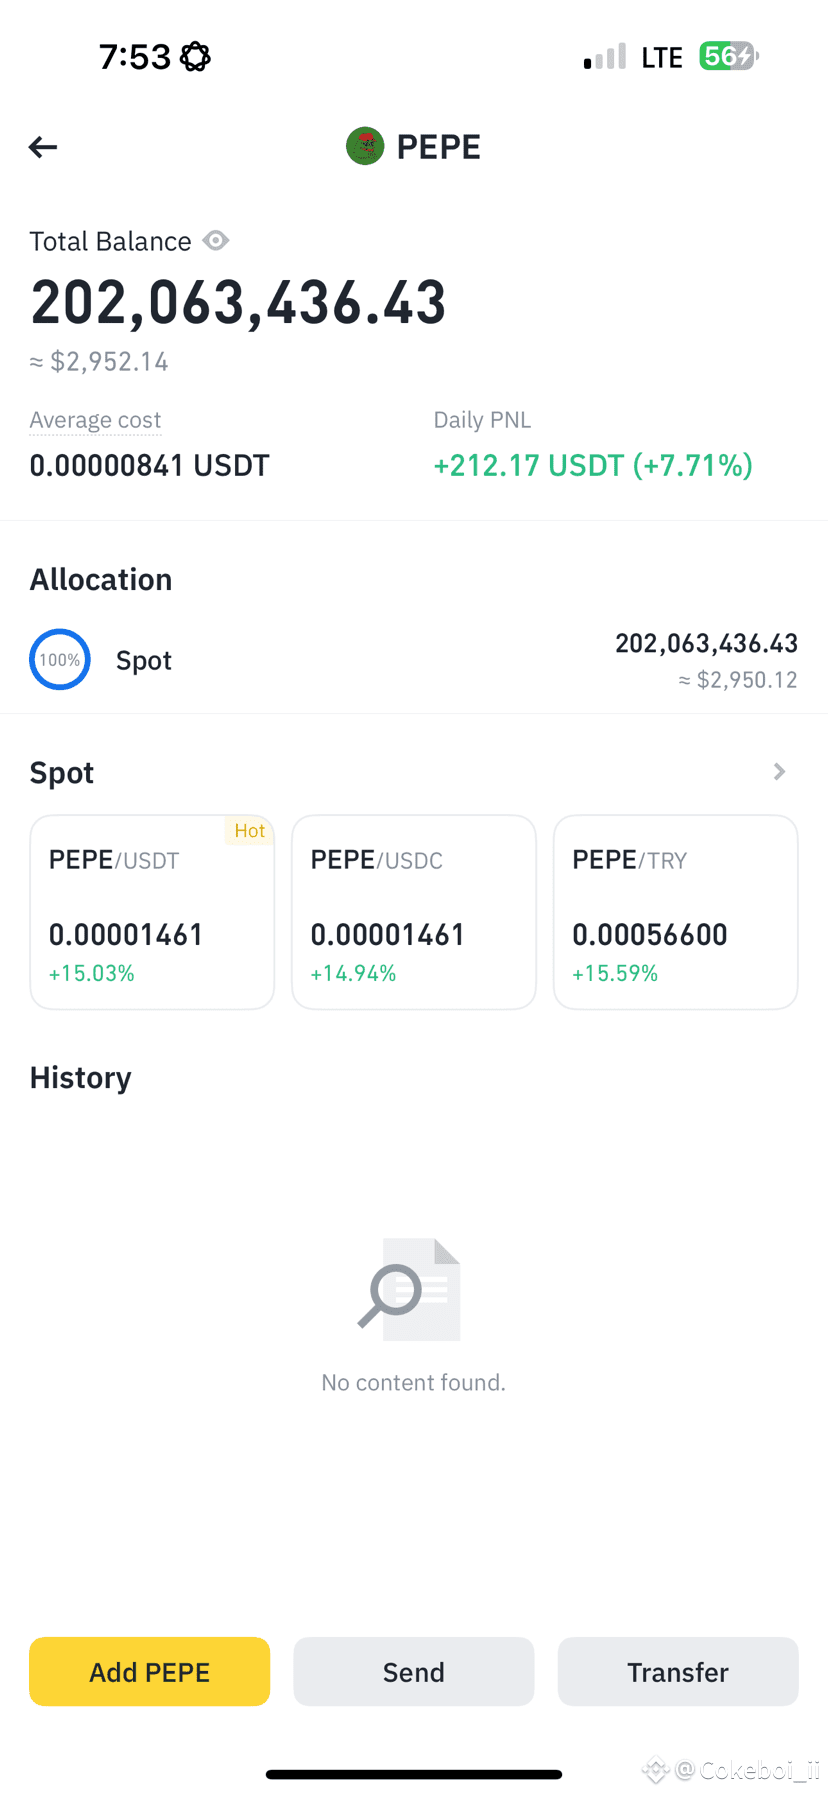Click the Transfer button
The height and width of the screenshot is (1795, 828).
[x=678, y=1671]
